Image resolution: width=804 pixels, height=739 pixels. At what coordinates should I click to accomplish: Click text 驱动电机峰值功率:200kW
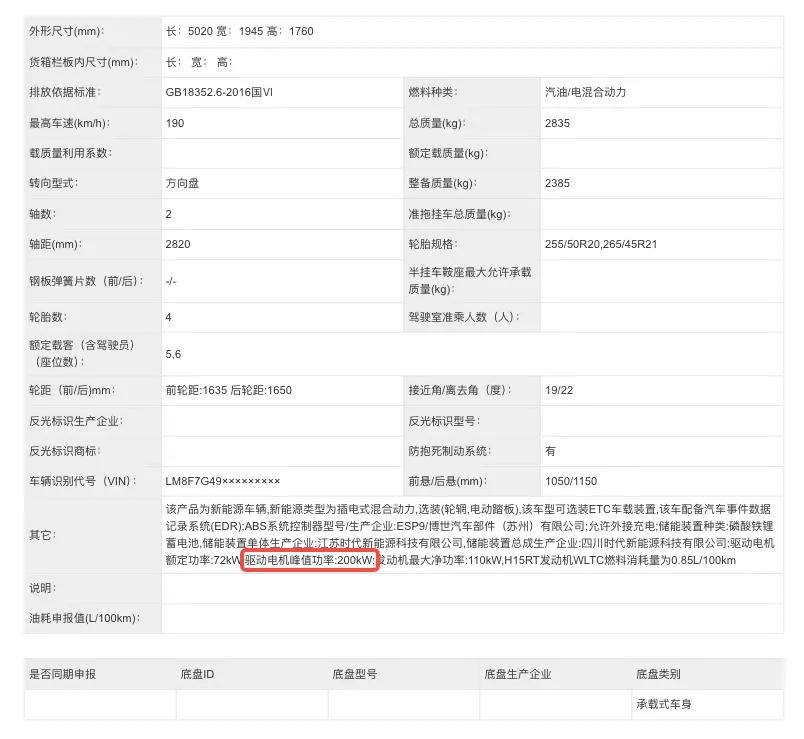pos(309,561)
